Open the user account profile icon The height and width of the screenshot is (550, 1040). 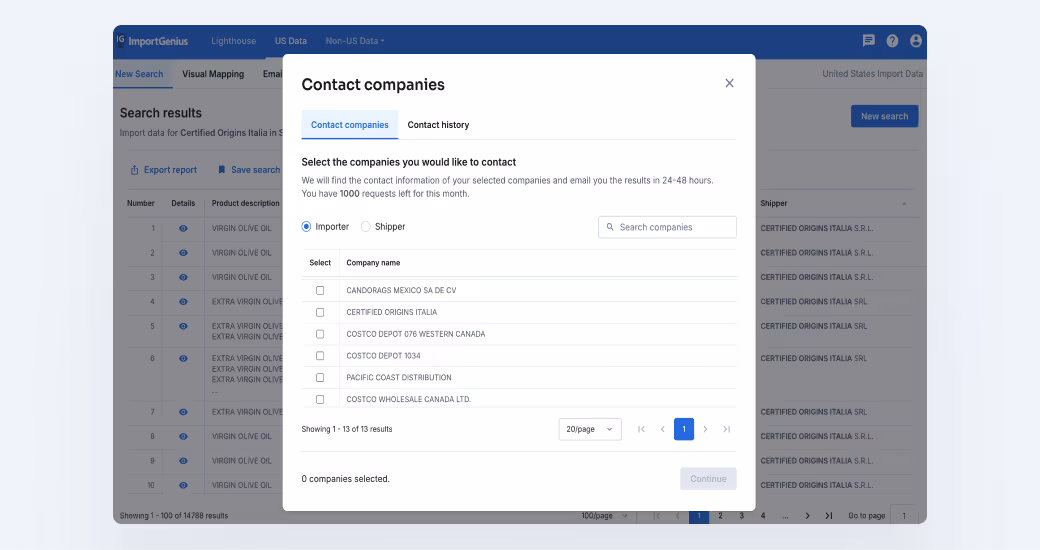(x=916, y=40)
